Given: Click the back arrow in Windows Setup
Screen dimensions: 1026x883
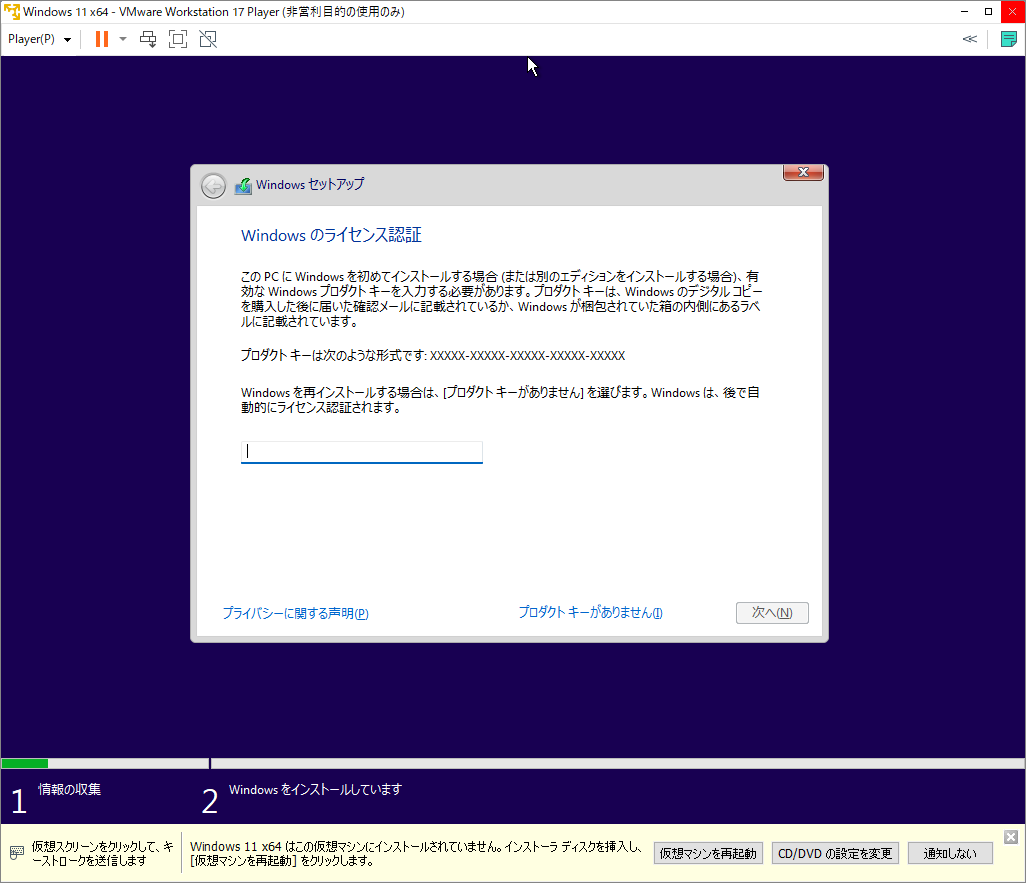Looking at the screenshot, I should 213,186.
